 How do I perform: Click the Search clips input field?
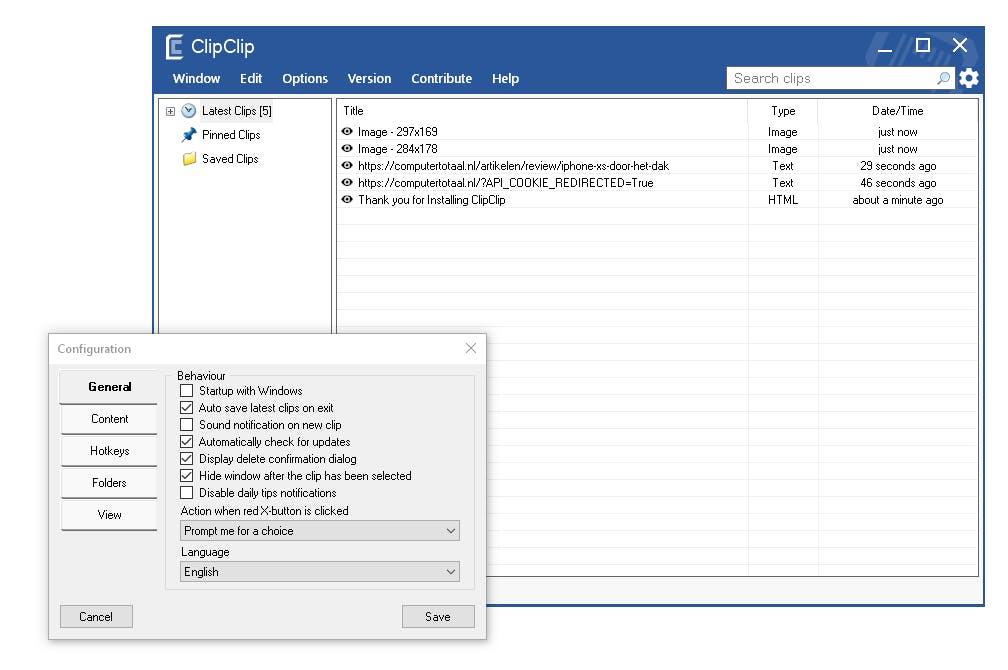830,78
